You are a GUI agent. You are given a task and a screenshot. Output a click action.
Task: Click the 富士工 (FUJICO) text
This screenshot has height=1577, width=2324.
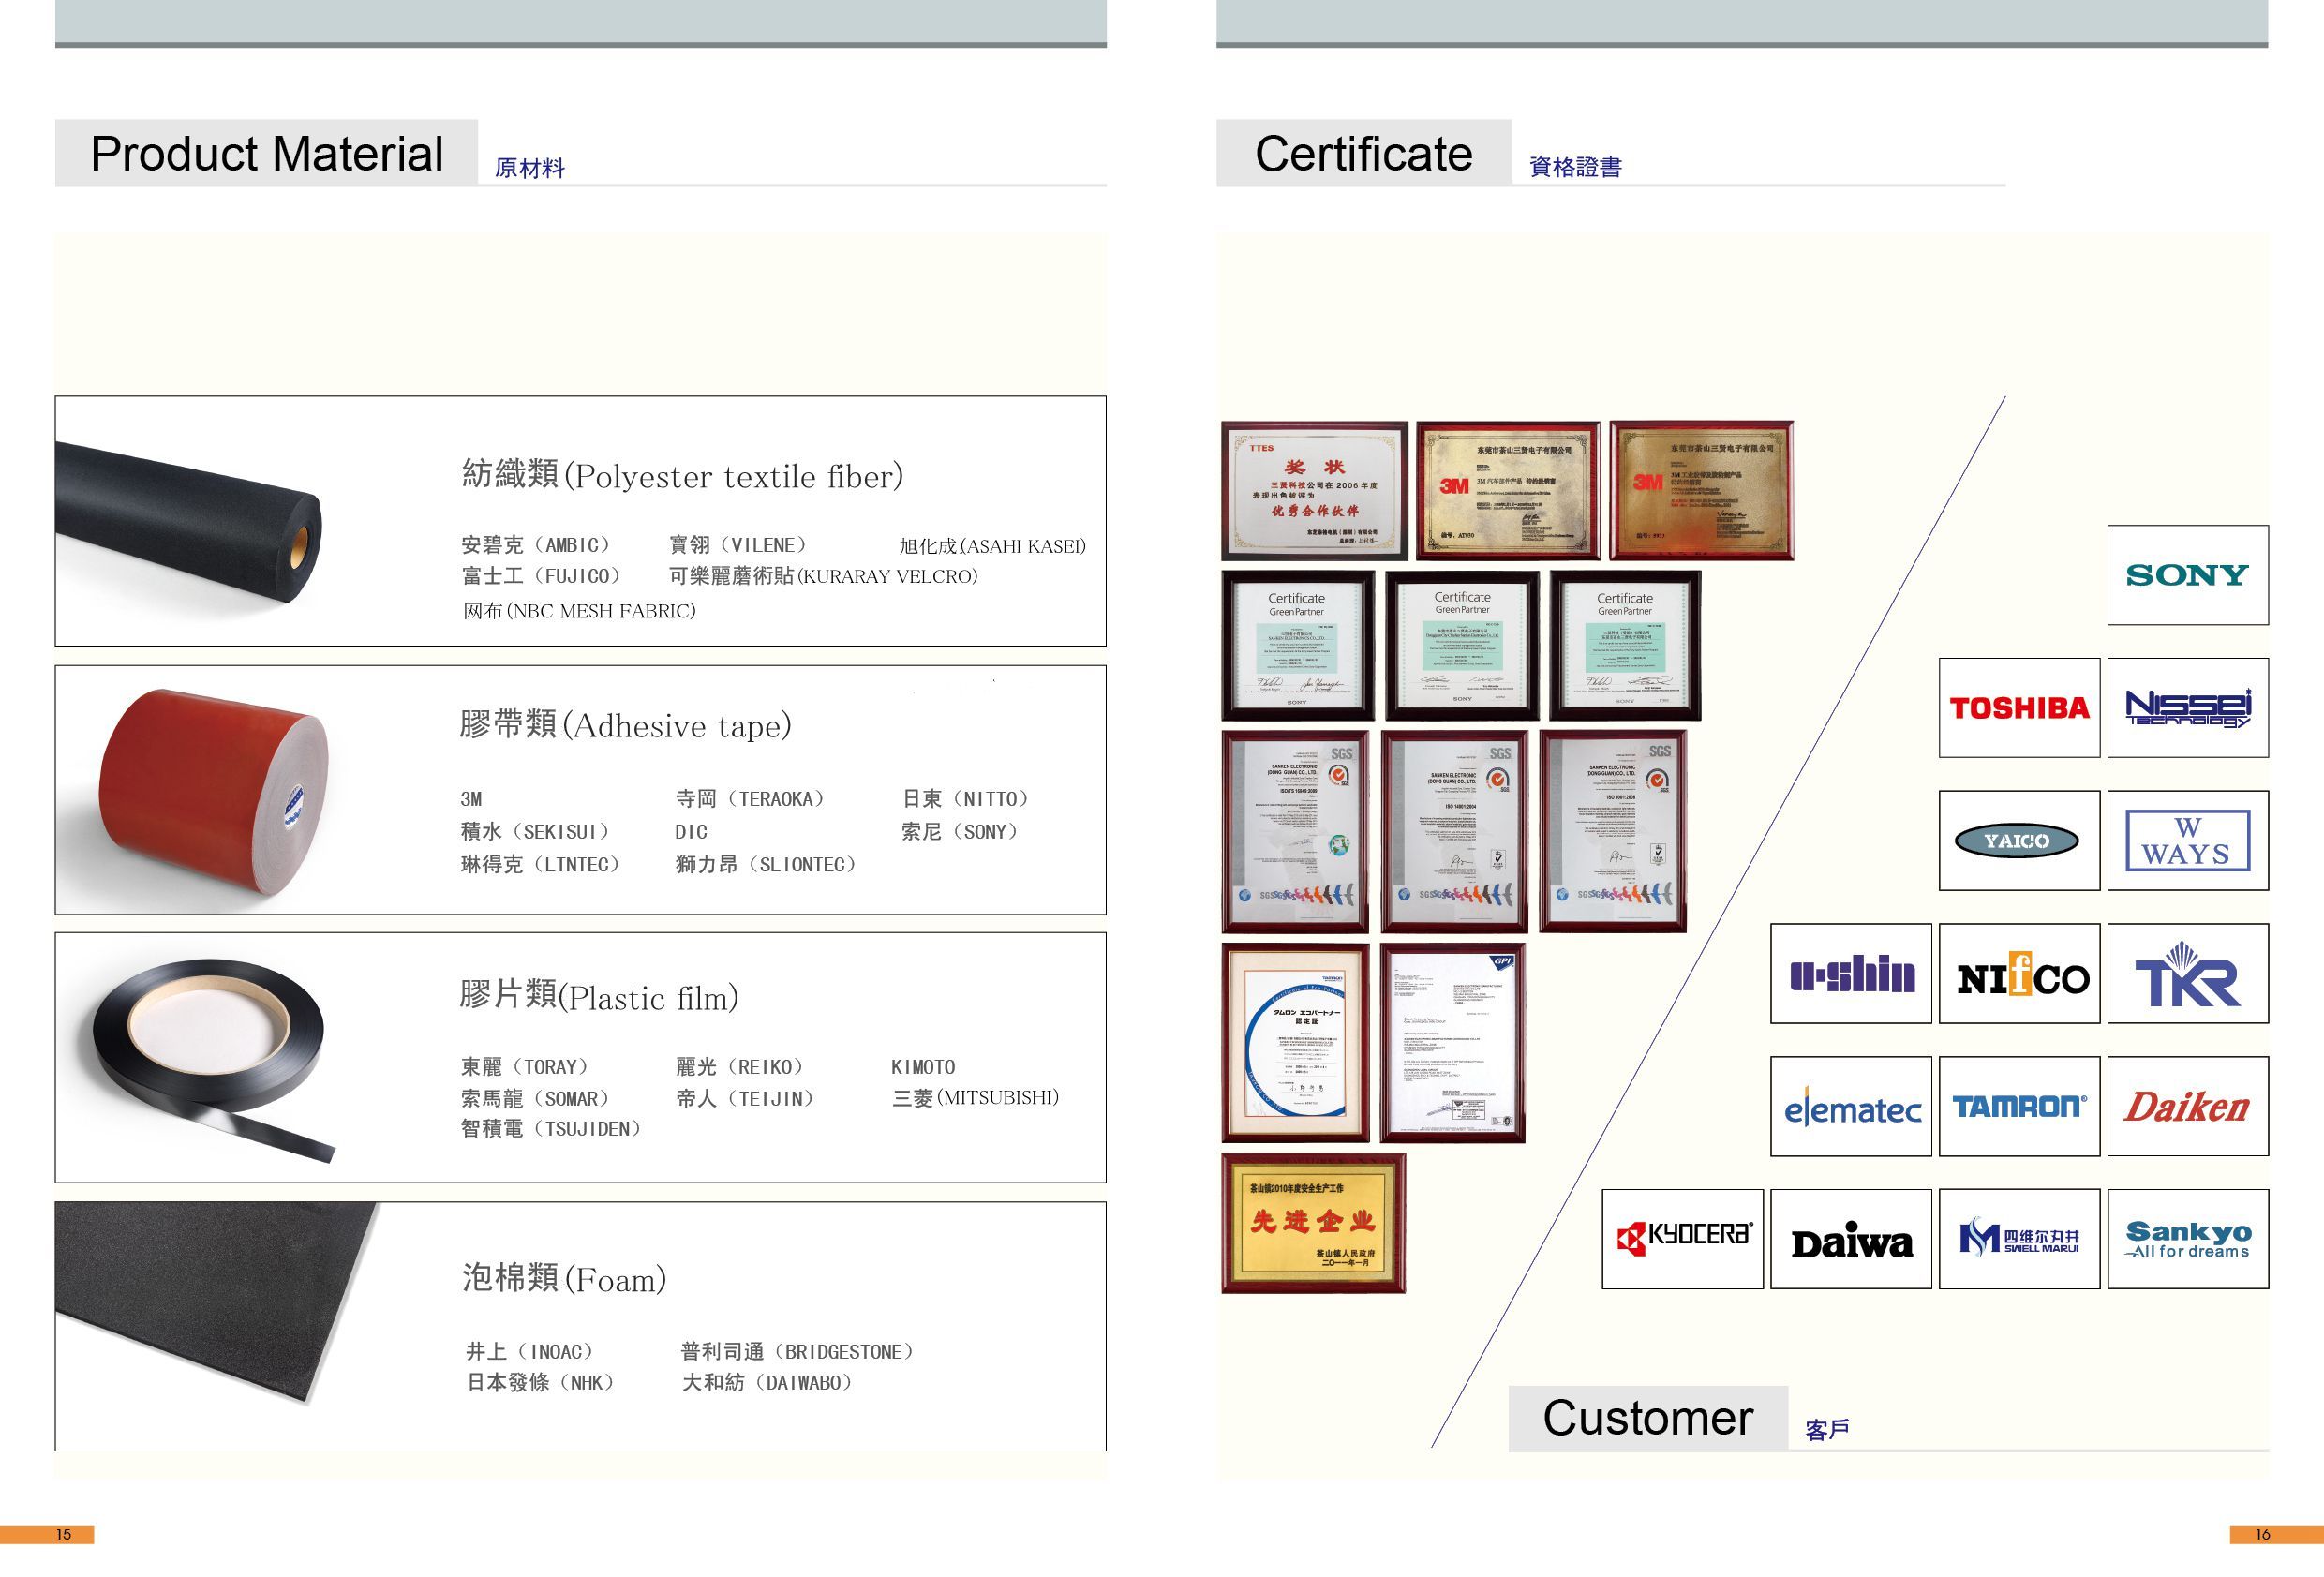click(541, 576)
